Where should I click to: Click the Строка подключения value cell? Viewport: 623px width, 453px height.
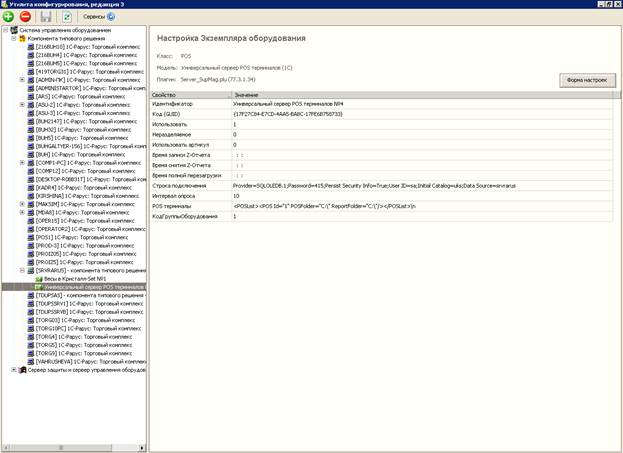(422, 186)
